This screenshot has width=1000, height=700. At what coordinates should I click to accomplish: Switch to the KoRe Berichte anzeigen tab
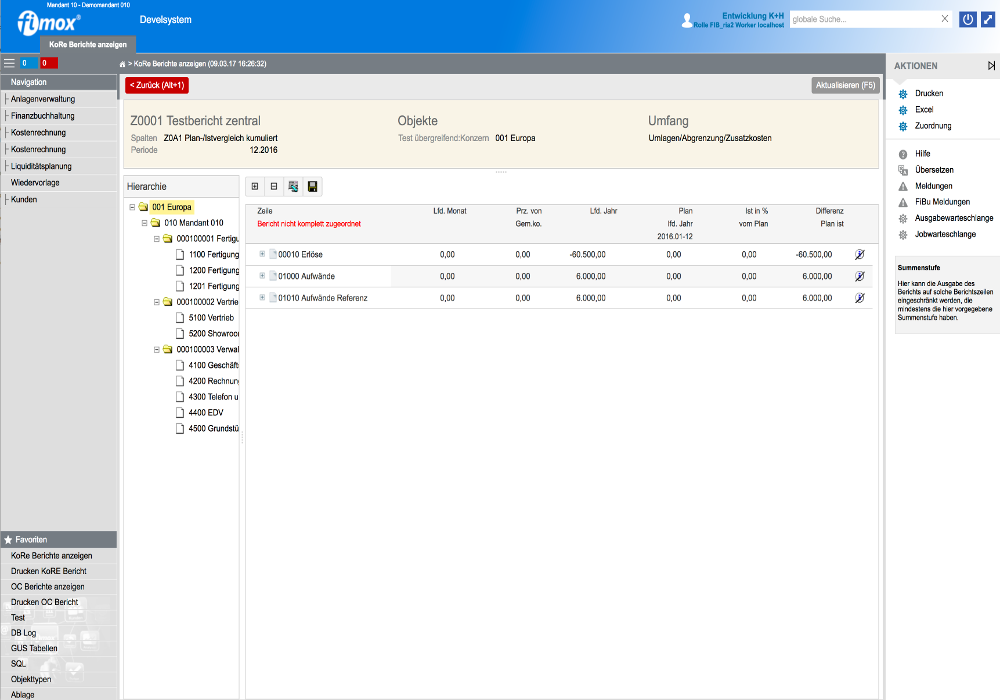point(88,45)
